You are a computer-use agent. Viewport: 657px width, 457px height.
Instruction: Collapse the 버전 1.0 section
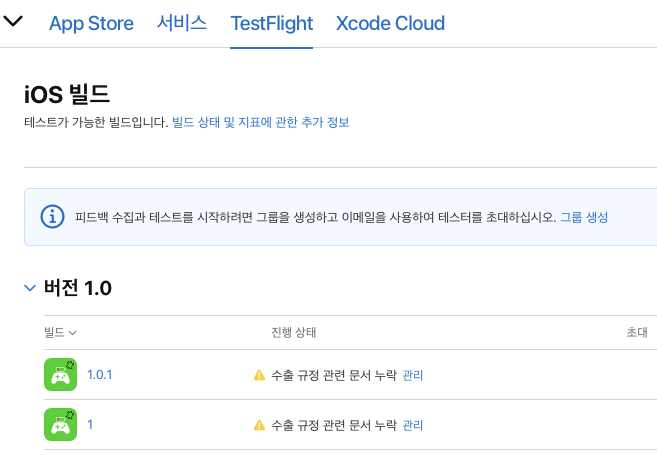tap(30, 288)
